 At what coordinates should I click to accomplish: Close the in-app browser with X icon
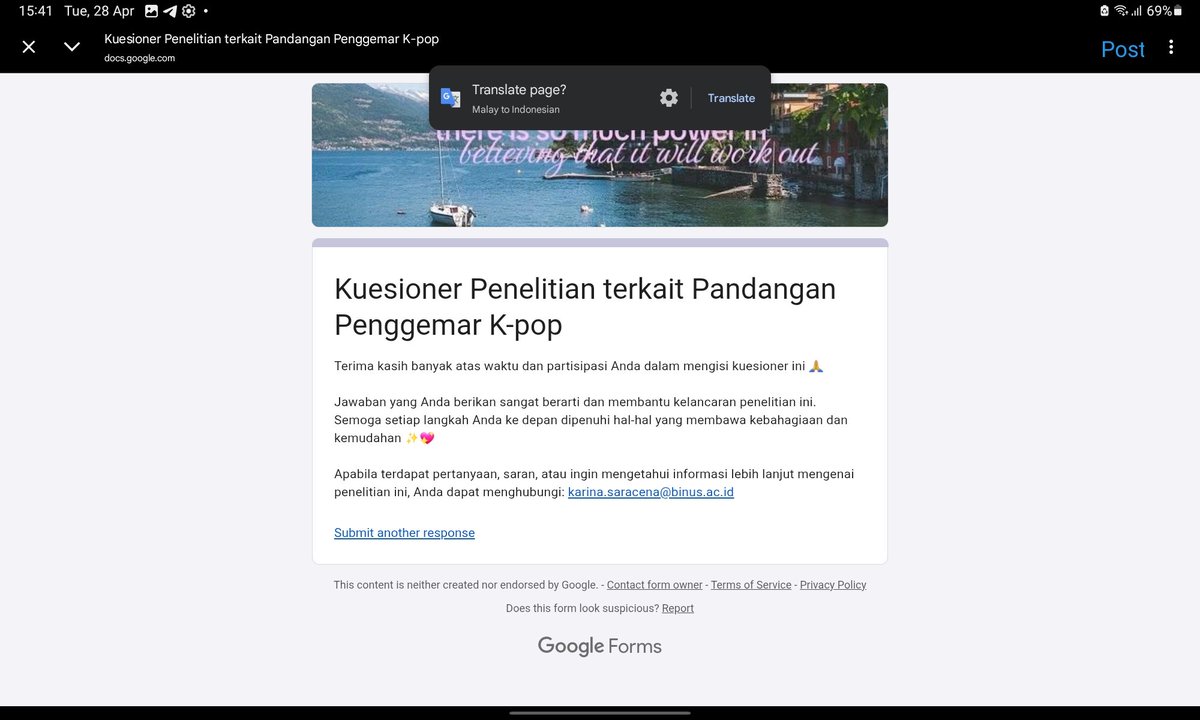tap(29, 47)
